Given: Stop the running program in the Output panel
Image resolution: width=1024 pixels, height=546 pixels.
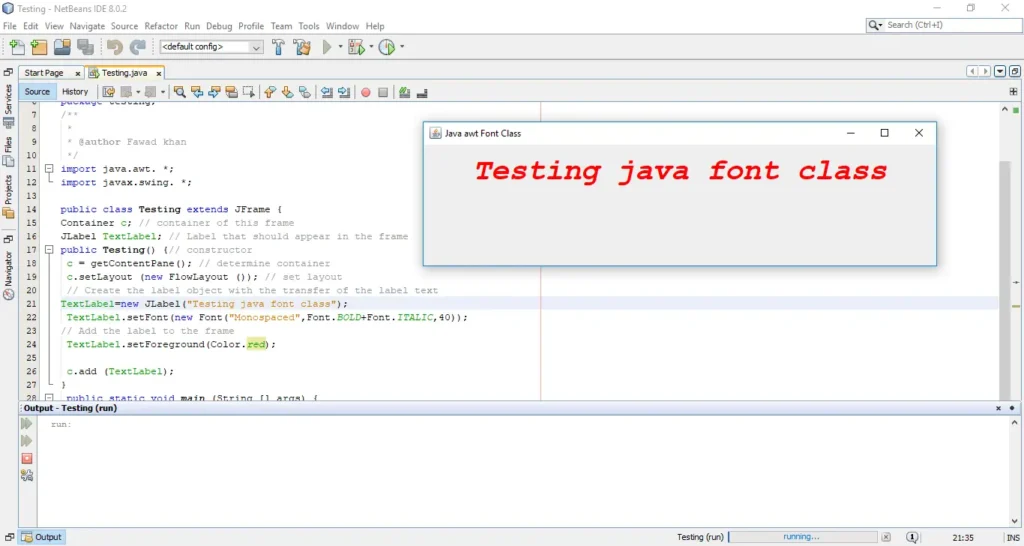Looking at the screenshot, I should pos(27,458).
